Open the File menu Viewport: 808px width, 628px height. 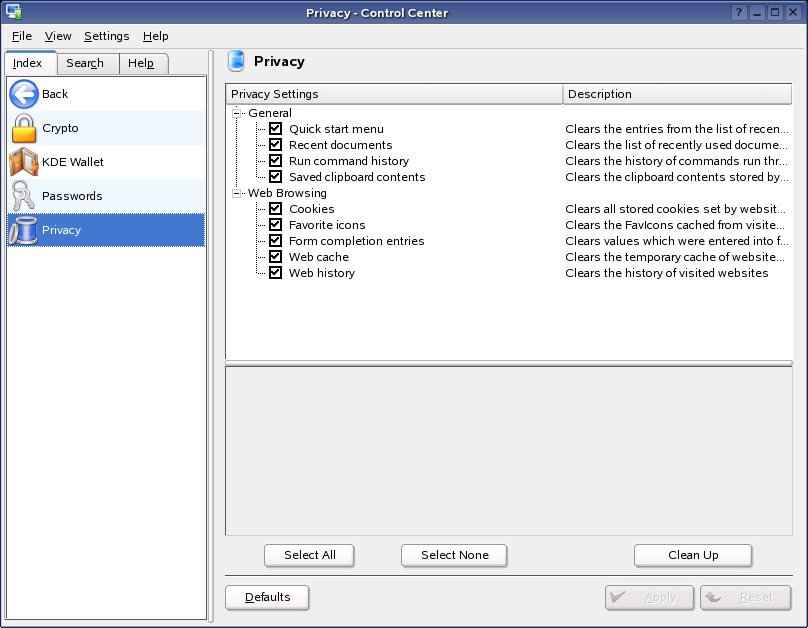[22, 36]
